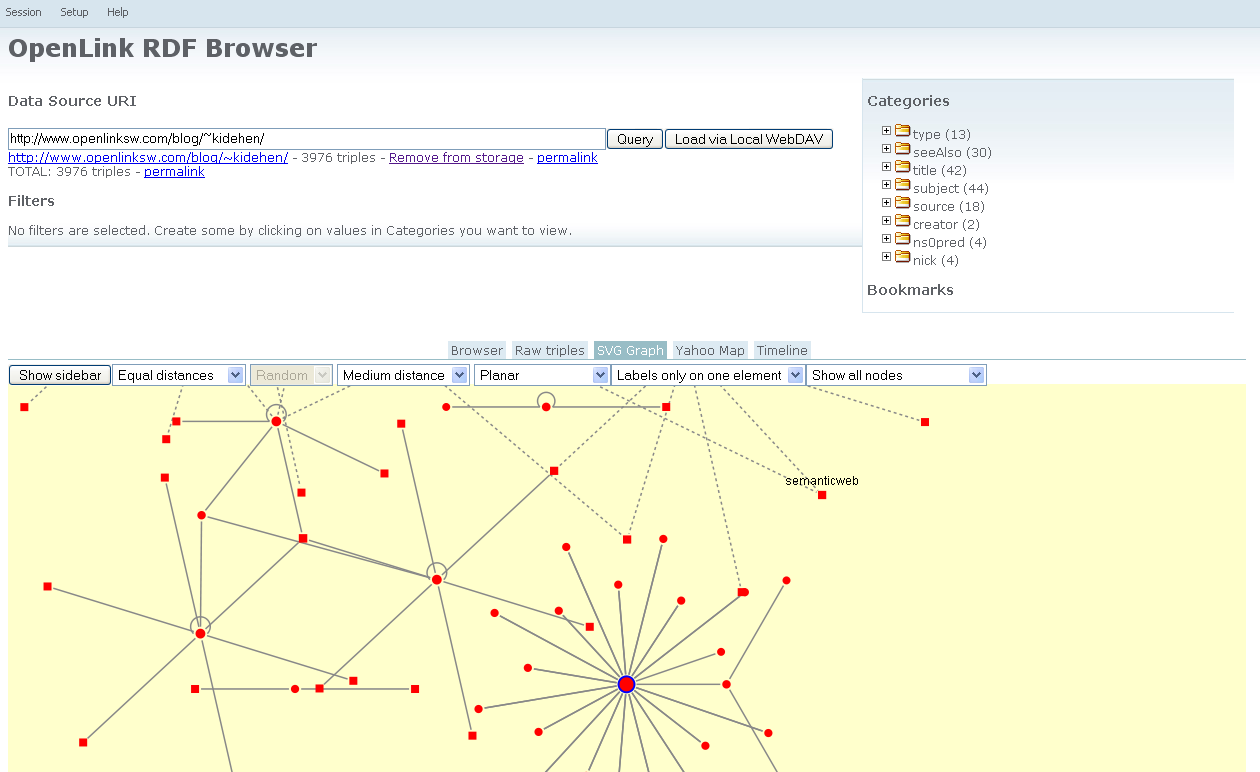Viewport: 1260px width, 772px height.
Task: Open the nick category folder icon
Action: [x=902, y=257]
